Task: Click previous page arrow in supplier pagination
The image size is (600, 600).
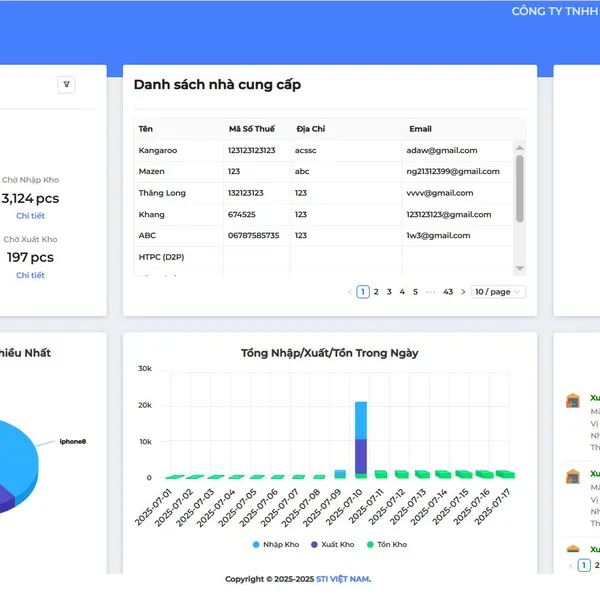Action: pos(349,292)
